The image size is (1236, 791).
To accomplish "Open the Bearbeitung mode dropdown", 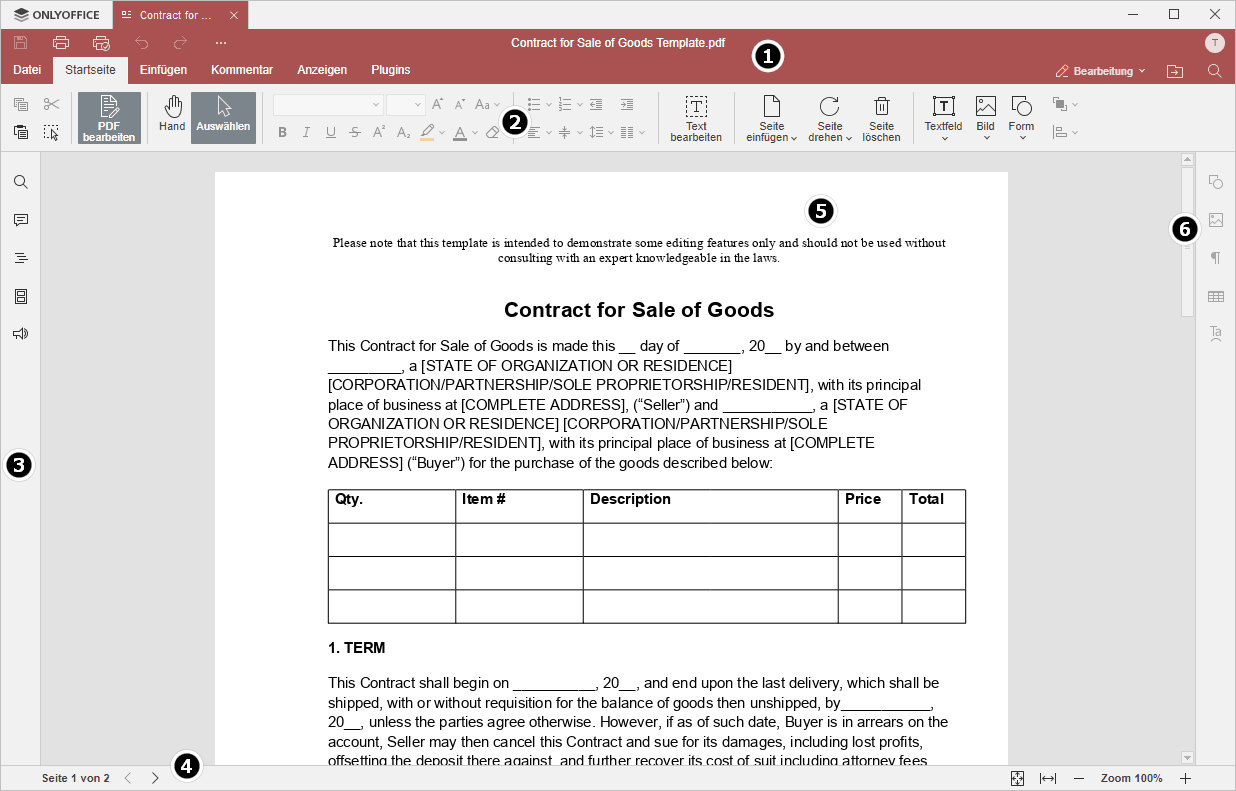I will coord(1101,71).
